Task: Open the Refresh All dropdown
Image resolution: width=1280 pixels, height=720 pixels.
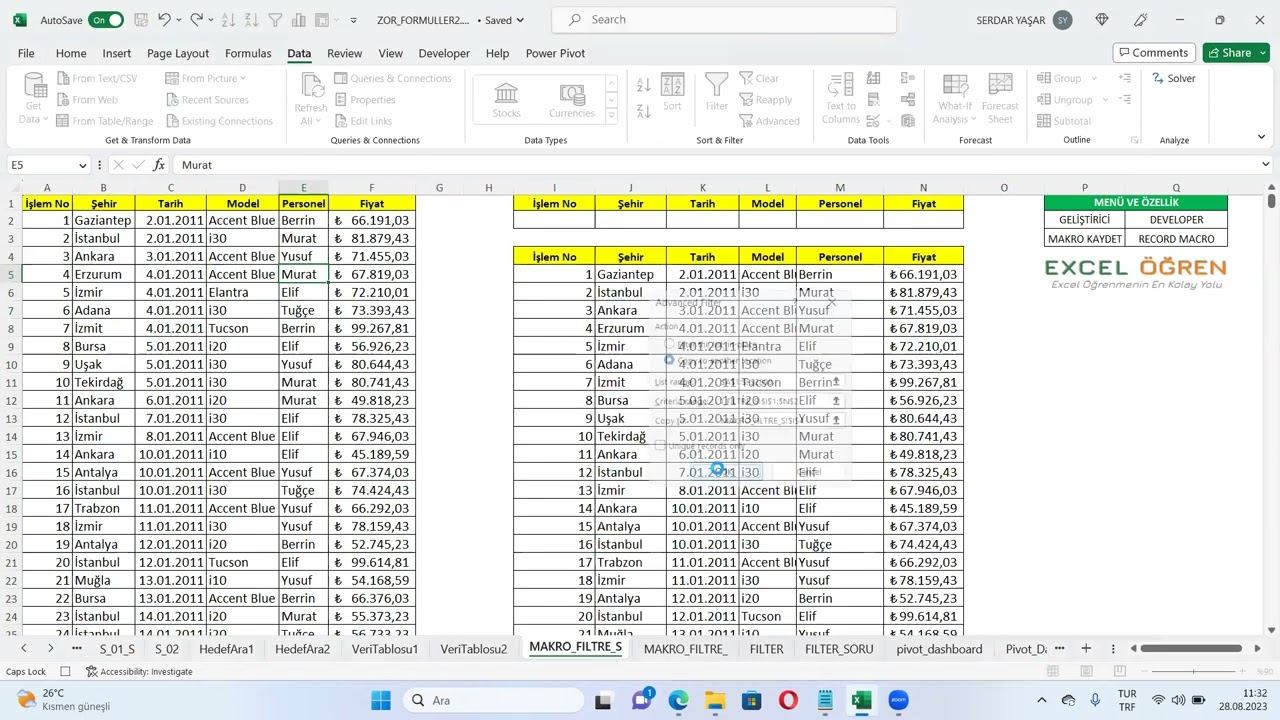Action: coord(311,99)
